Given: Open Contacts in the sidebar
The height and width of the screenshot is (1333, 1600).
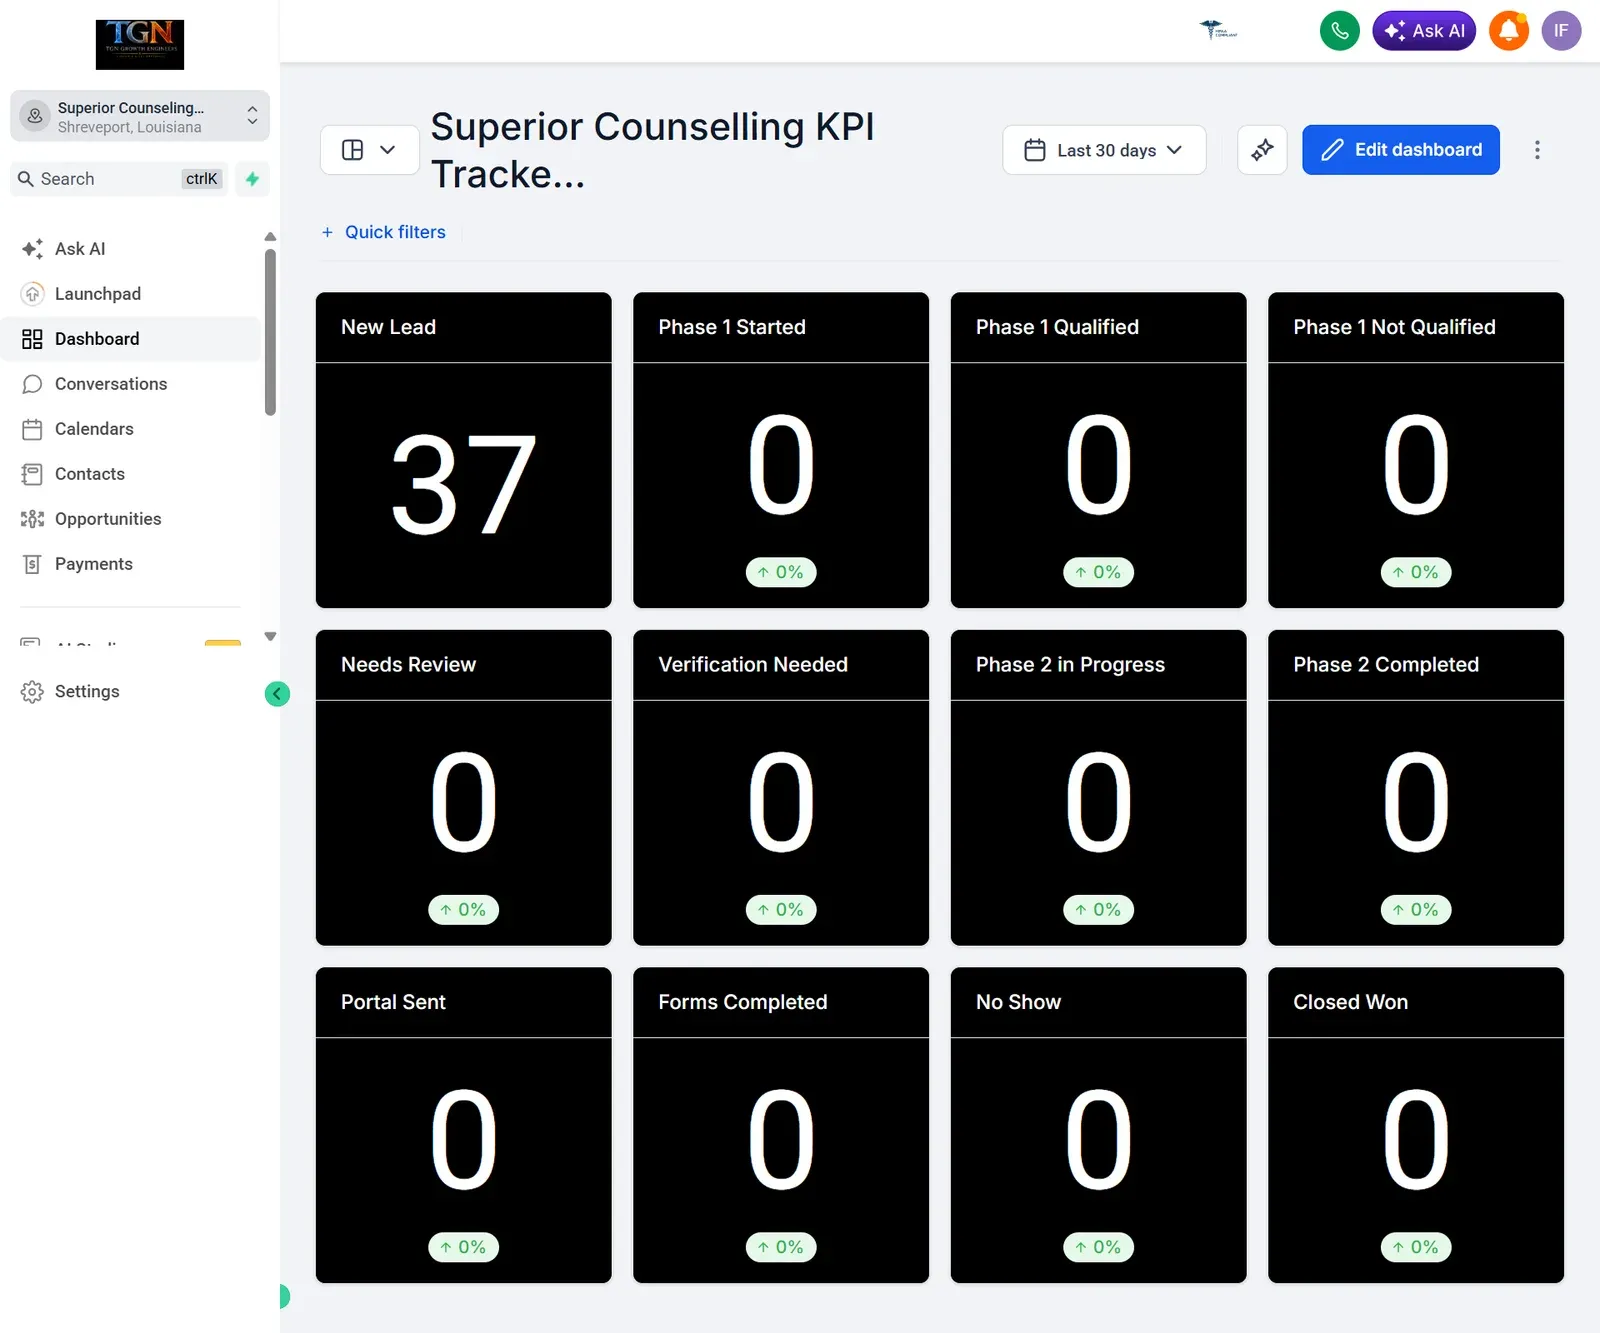Looking at the screenshot, I should pos(130,474).
